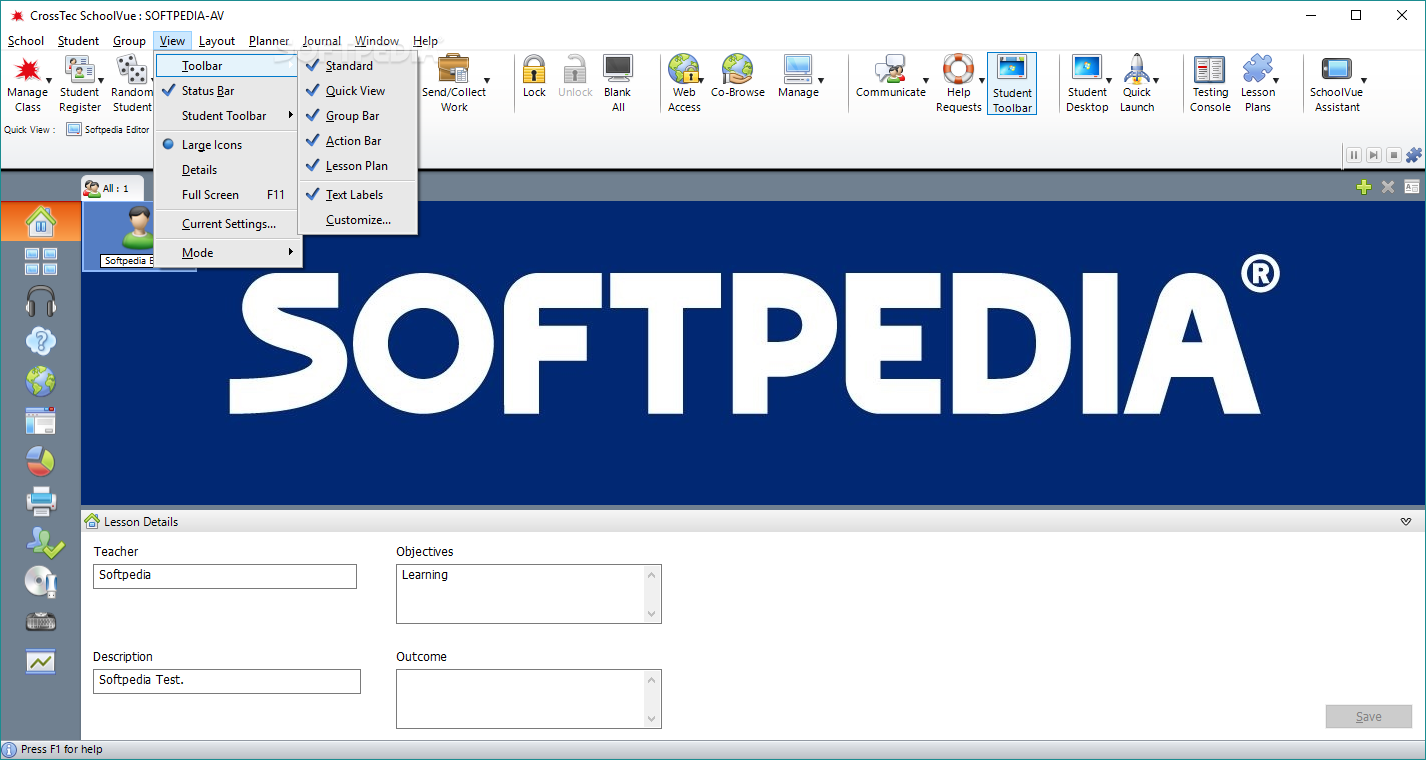
Task: Open the keyboard typing view in sidebar
Action: click(41, 621)
